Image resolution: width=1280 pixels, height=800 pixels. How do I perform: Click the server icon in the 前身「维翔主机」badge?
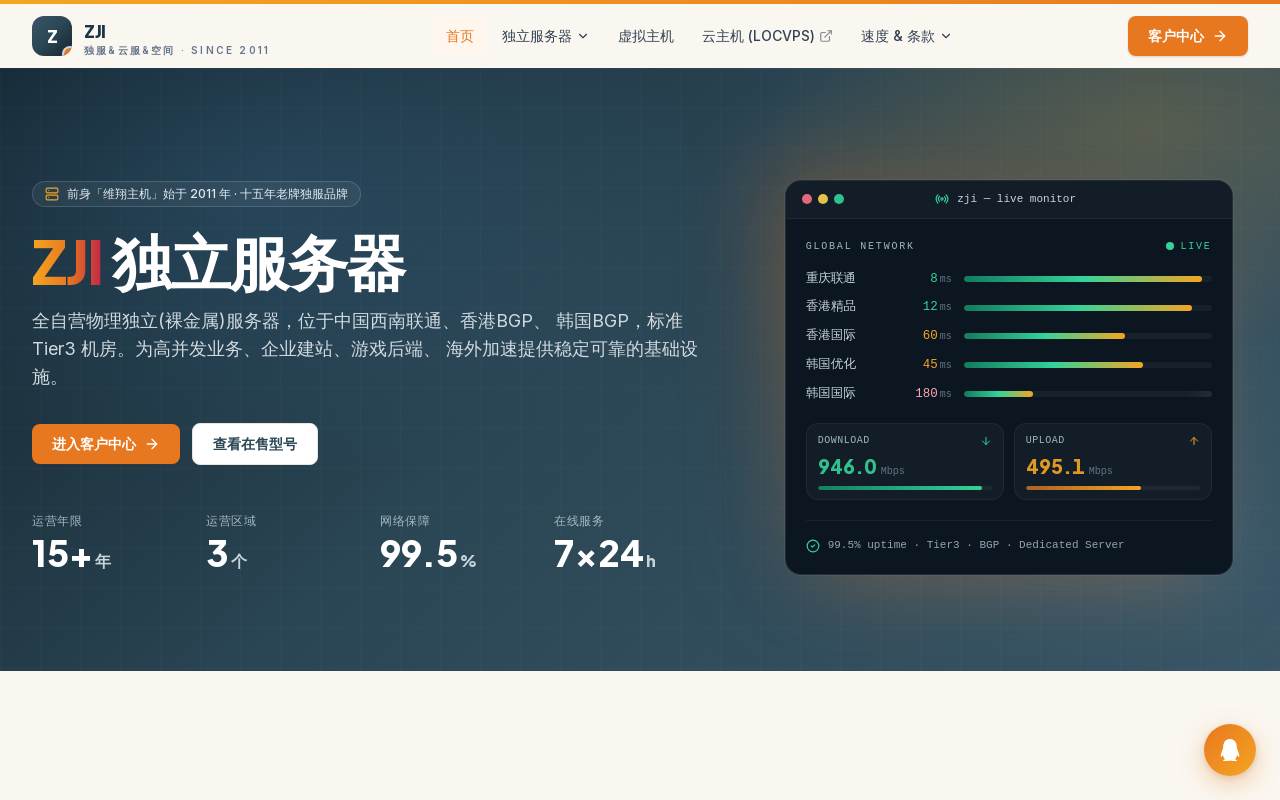(x=52, y=194)
